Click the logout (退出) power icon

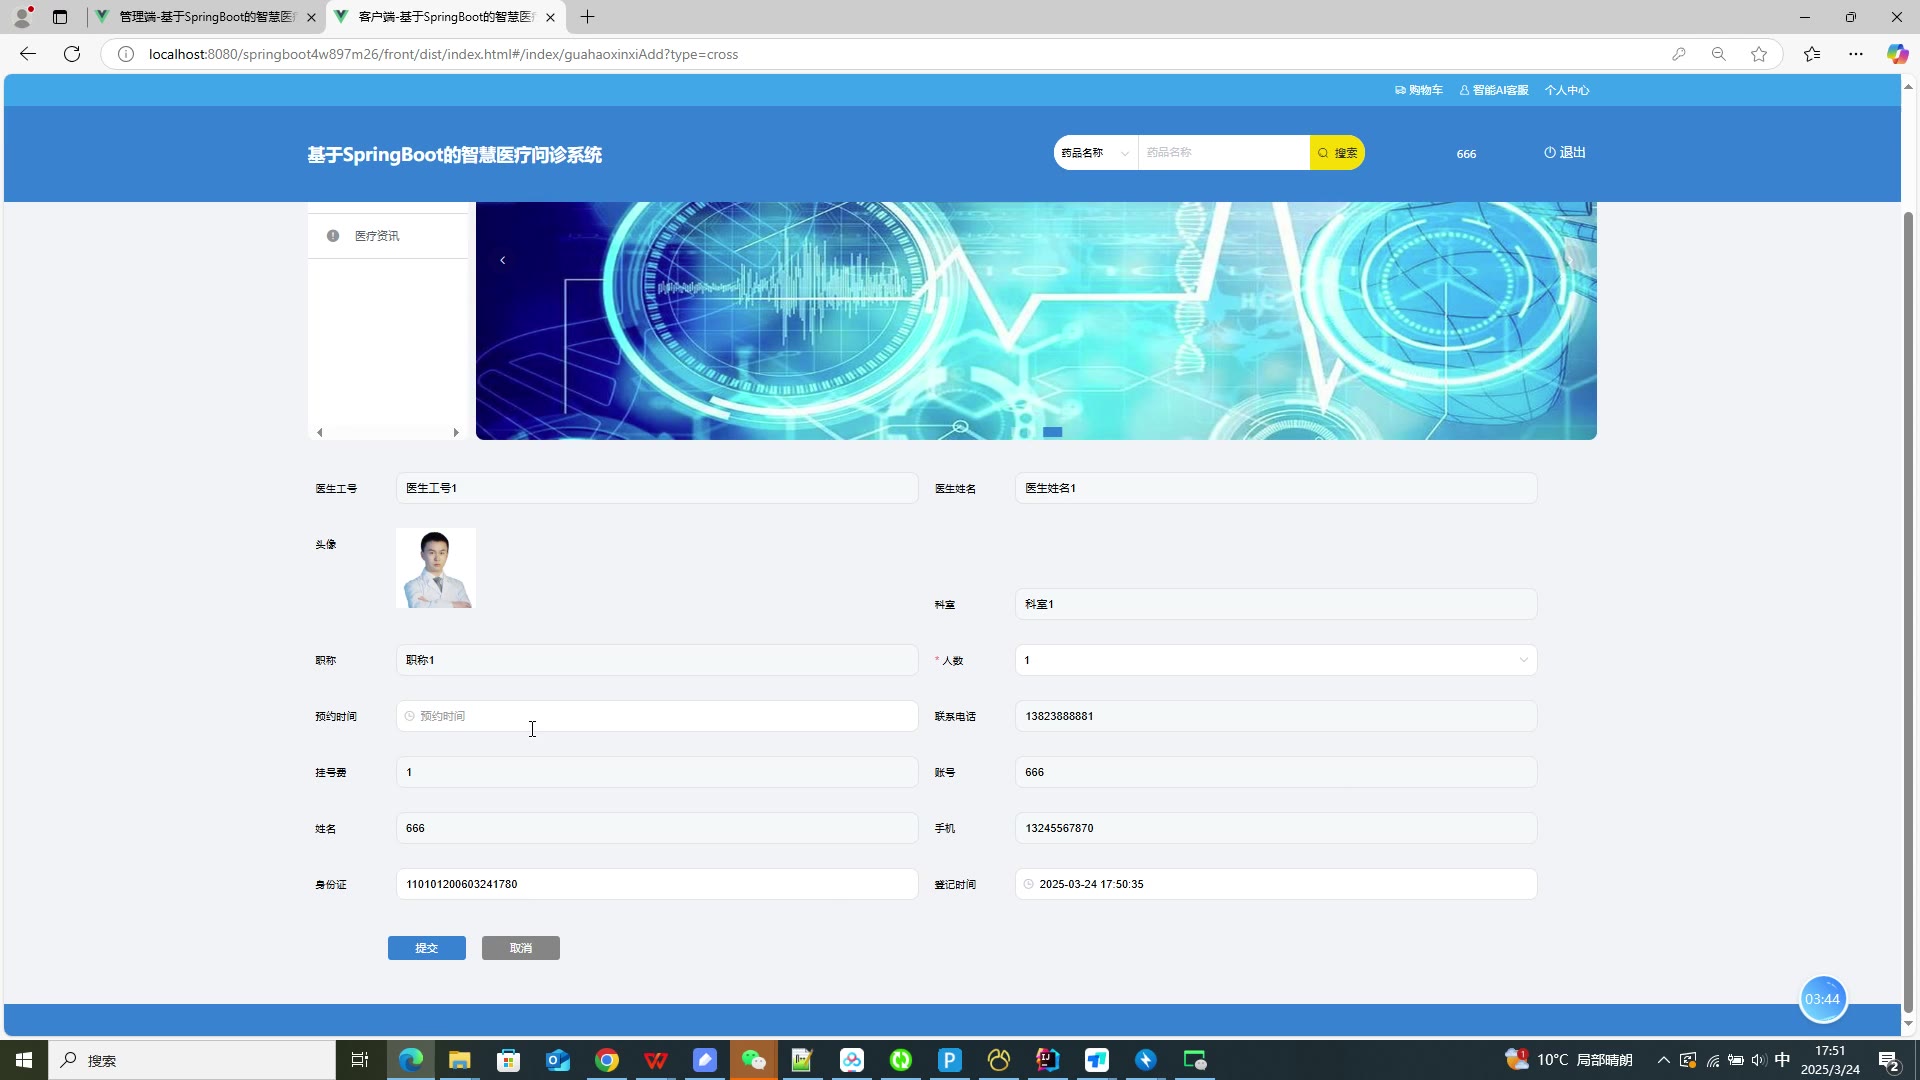pos(1550,153)
